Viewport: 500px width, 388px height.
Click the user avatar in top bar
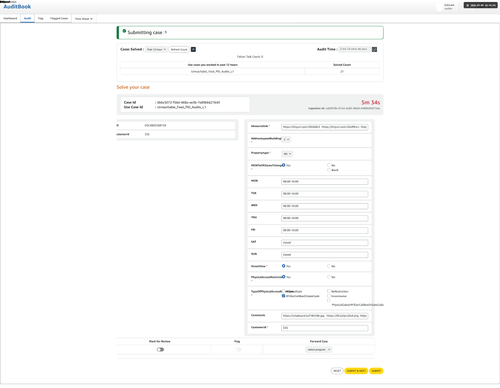[x=439, y=7]
